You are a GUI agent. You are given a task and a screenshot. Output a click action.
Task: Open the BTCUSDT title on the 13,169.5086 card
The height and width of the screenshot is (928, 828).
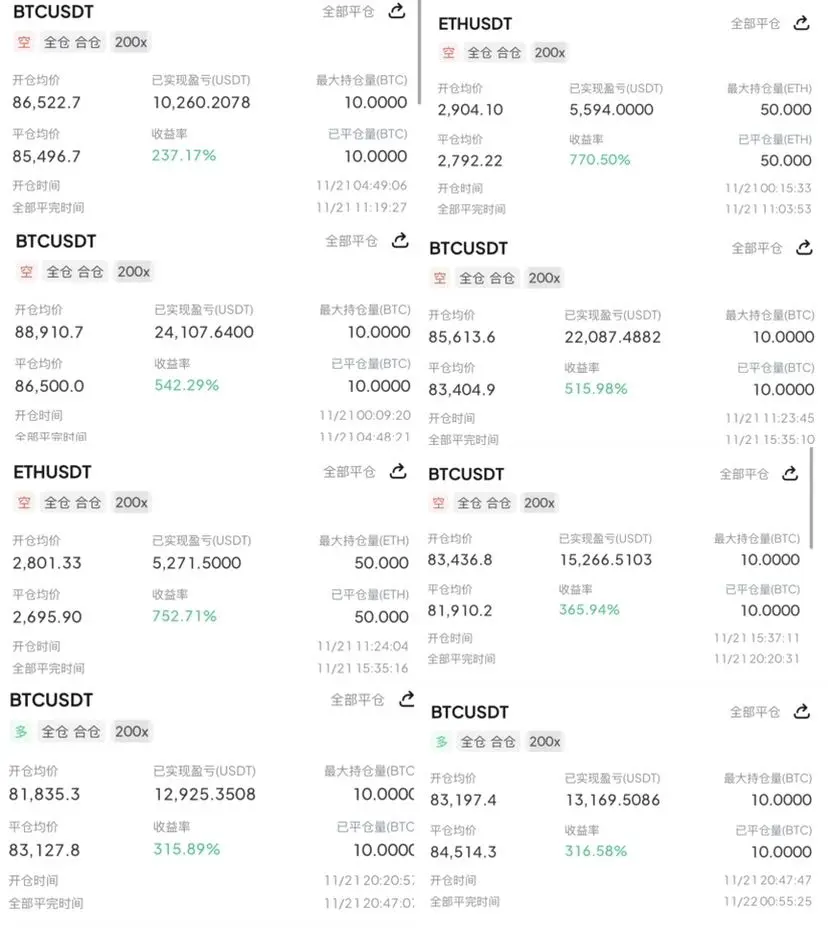[470, 712]
